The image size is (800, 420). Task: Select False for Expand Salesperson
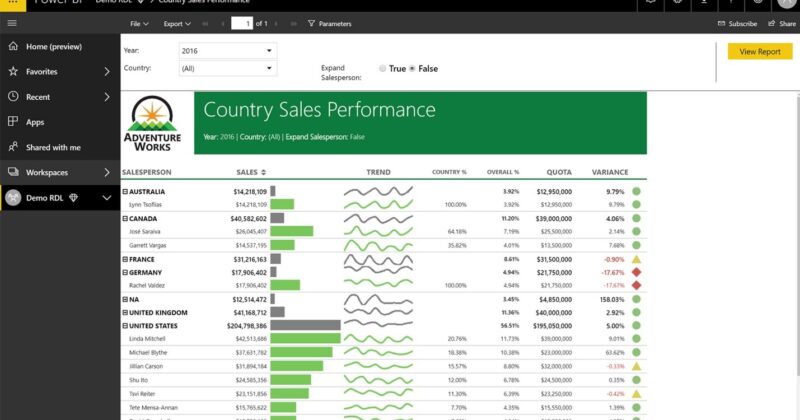(x=412, y=68)
